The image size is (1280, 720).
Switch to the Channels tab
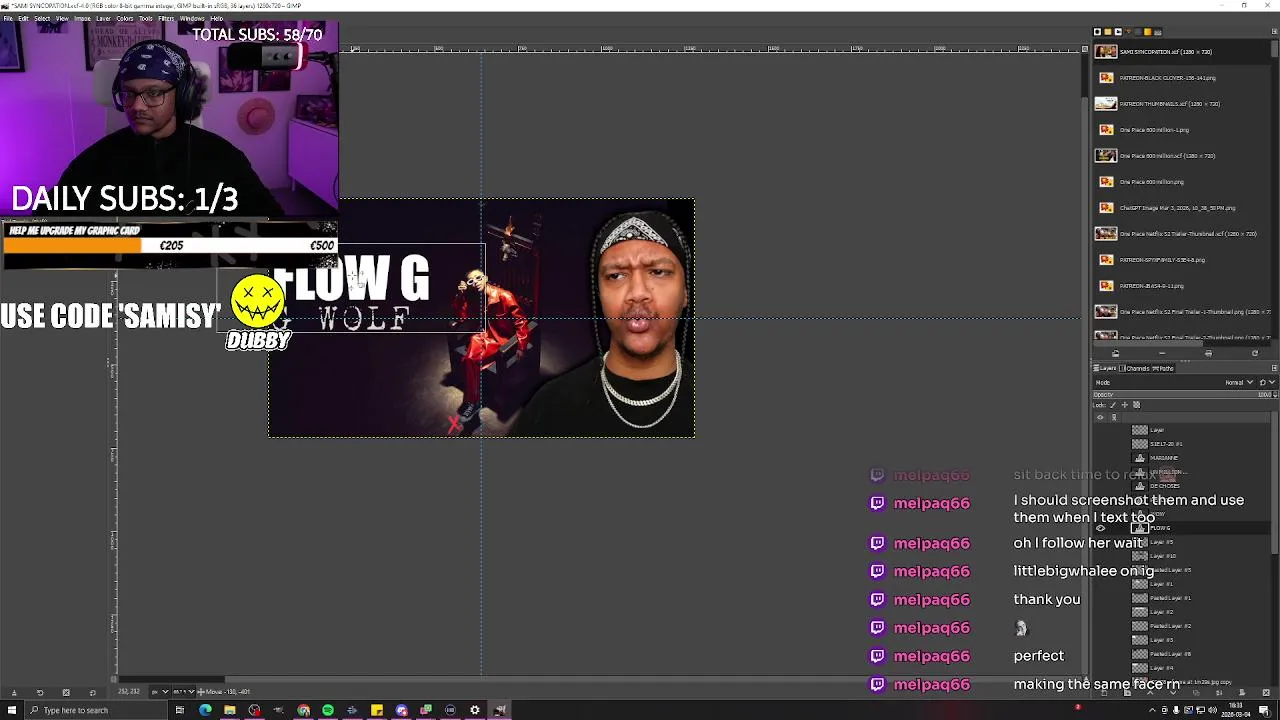(x=1134, y=368)
